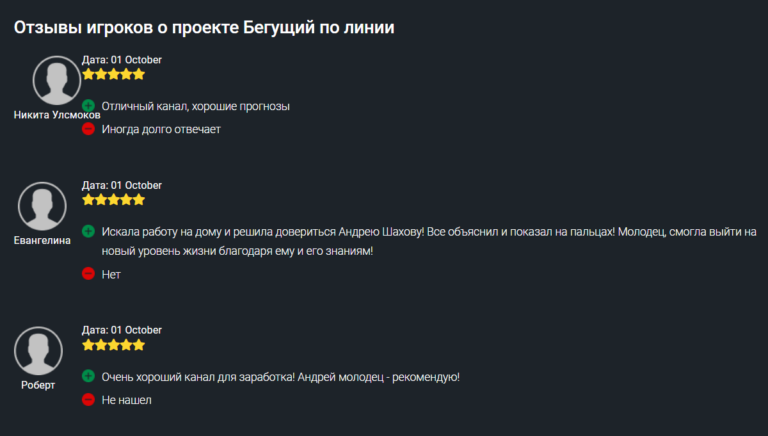This screenshot has width=768, height=436.
Task: Click green plus icon in Роберт's review
Action: point(88,377)
